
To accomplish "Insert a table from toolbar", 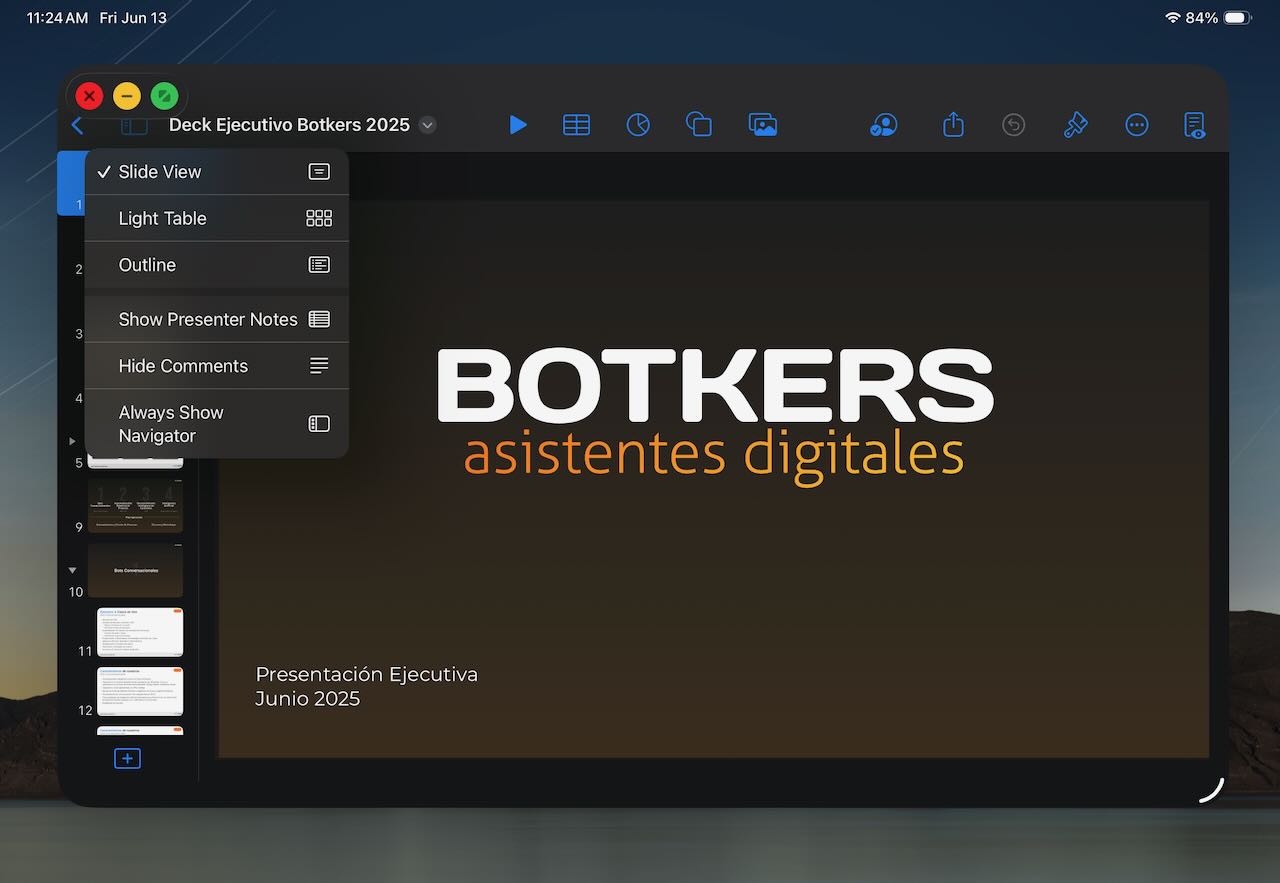I will point(576,125).
